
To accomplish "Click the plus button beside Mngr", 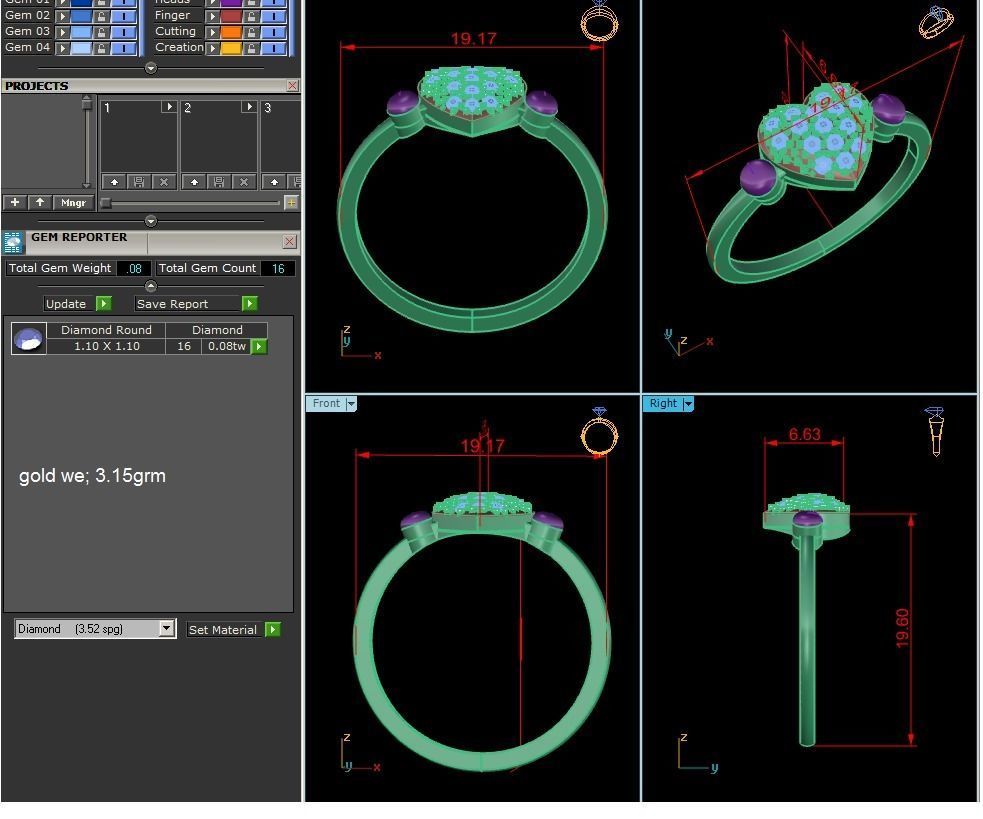I will pyautogui.click(x=15, y=202).
